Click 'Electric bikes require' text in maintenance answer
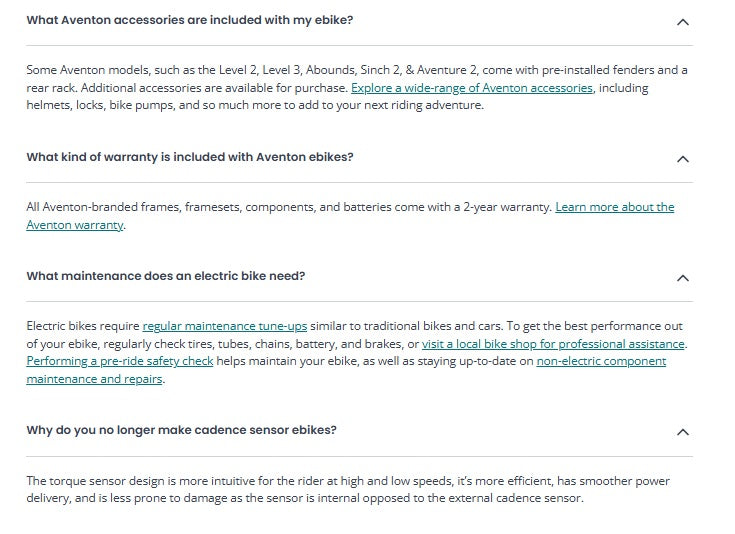Image resolution: width=735 pixels, height=534 pixels. (83, 326)
